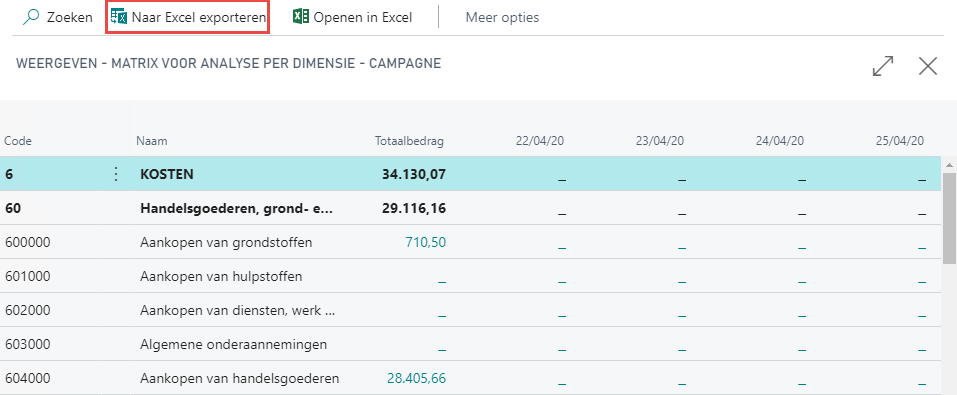Select row 603000 Algemene onderaannemingen
This screenshot has height=395, width=957.
[471, 344]
